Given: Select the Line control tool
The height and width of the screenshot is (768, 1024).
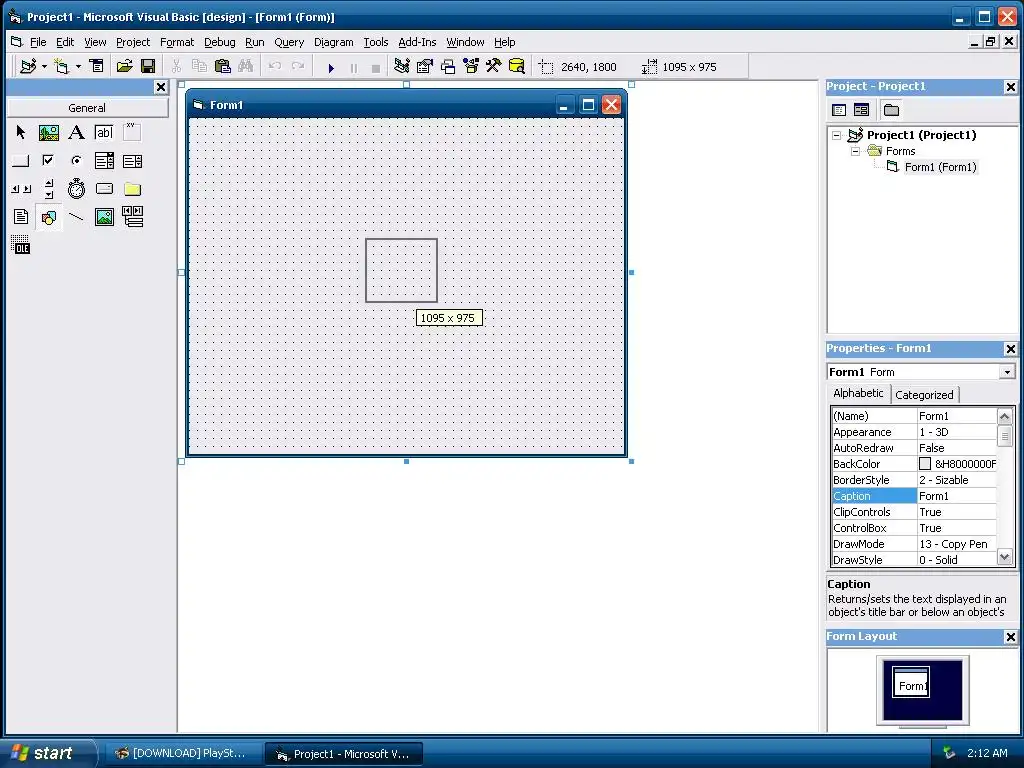Looking at the screenshot, I should point(76,217).
